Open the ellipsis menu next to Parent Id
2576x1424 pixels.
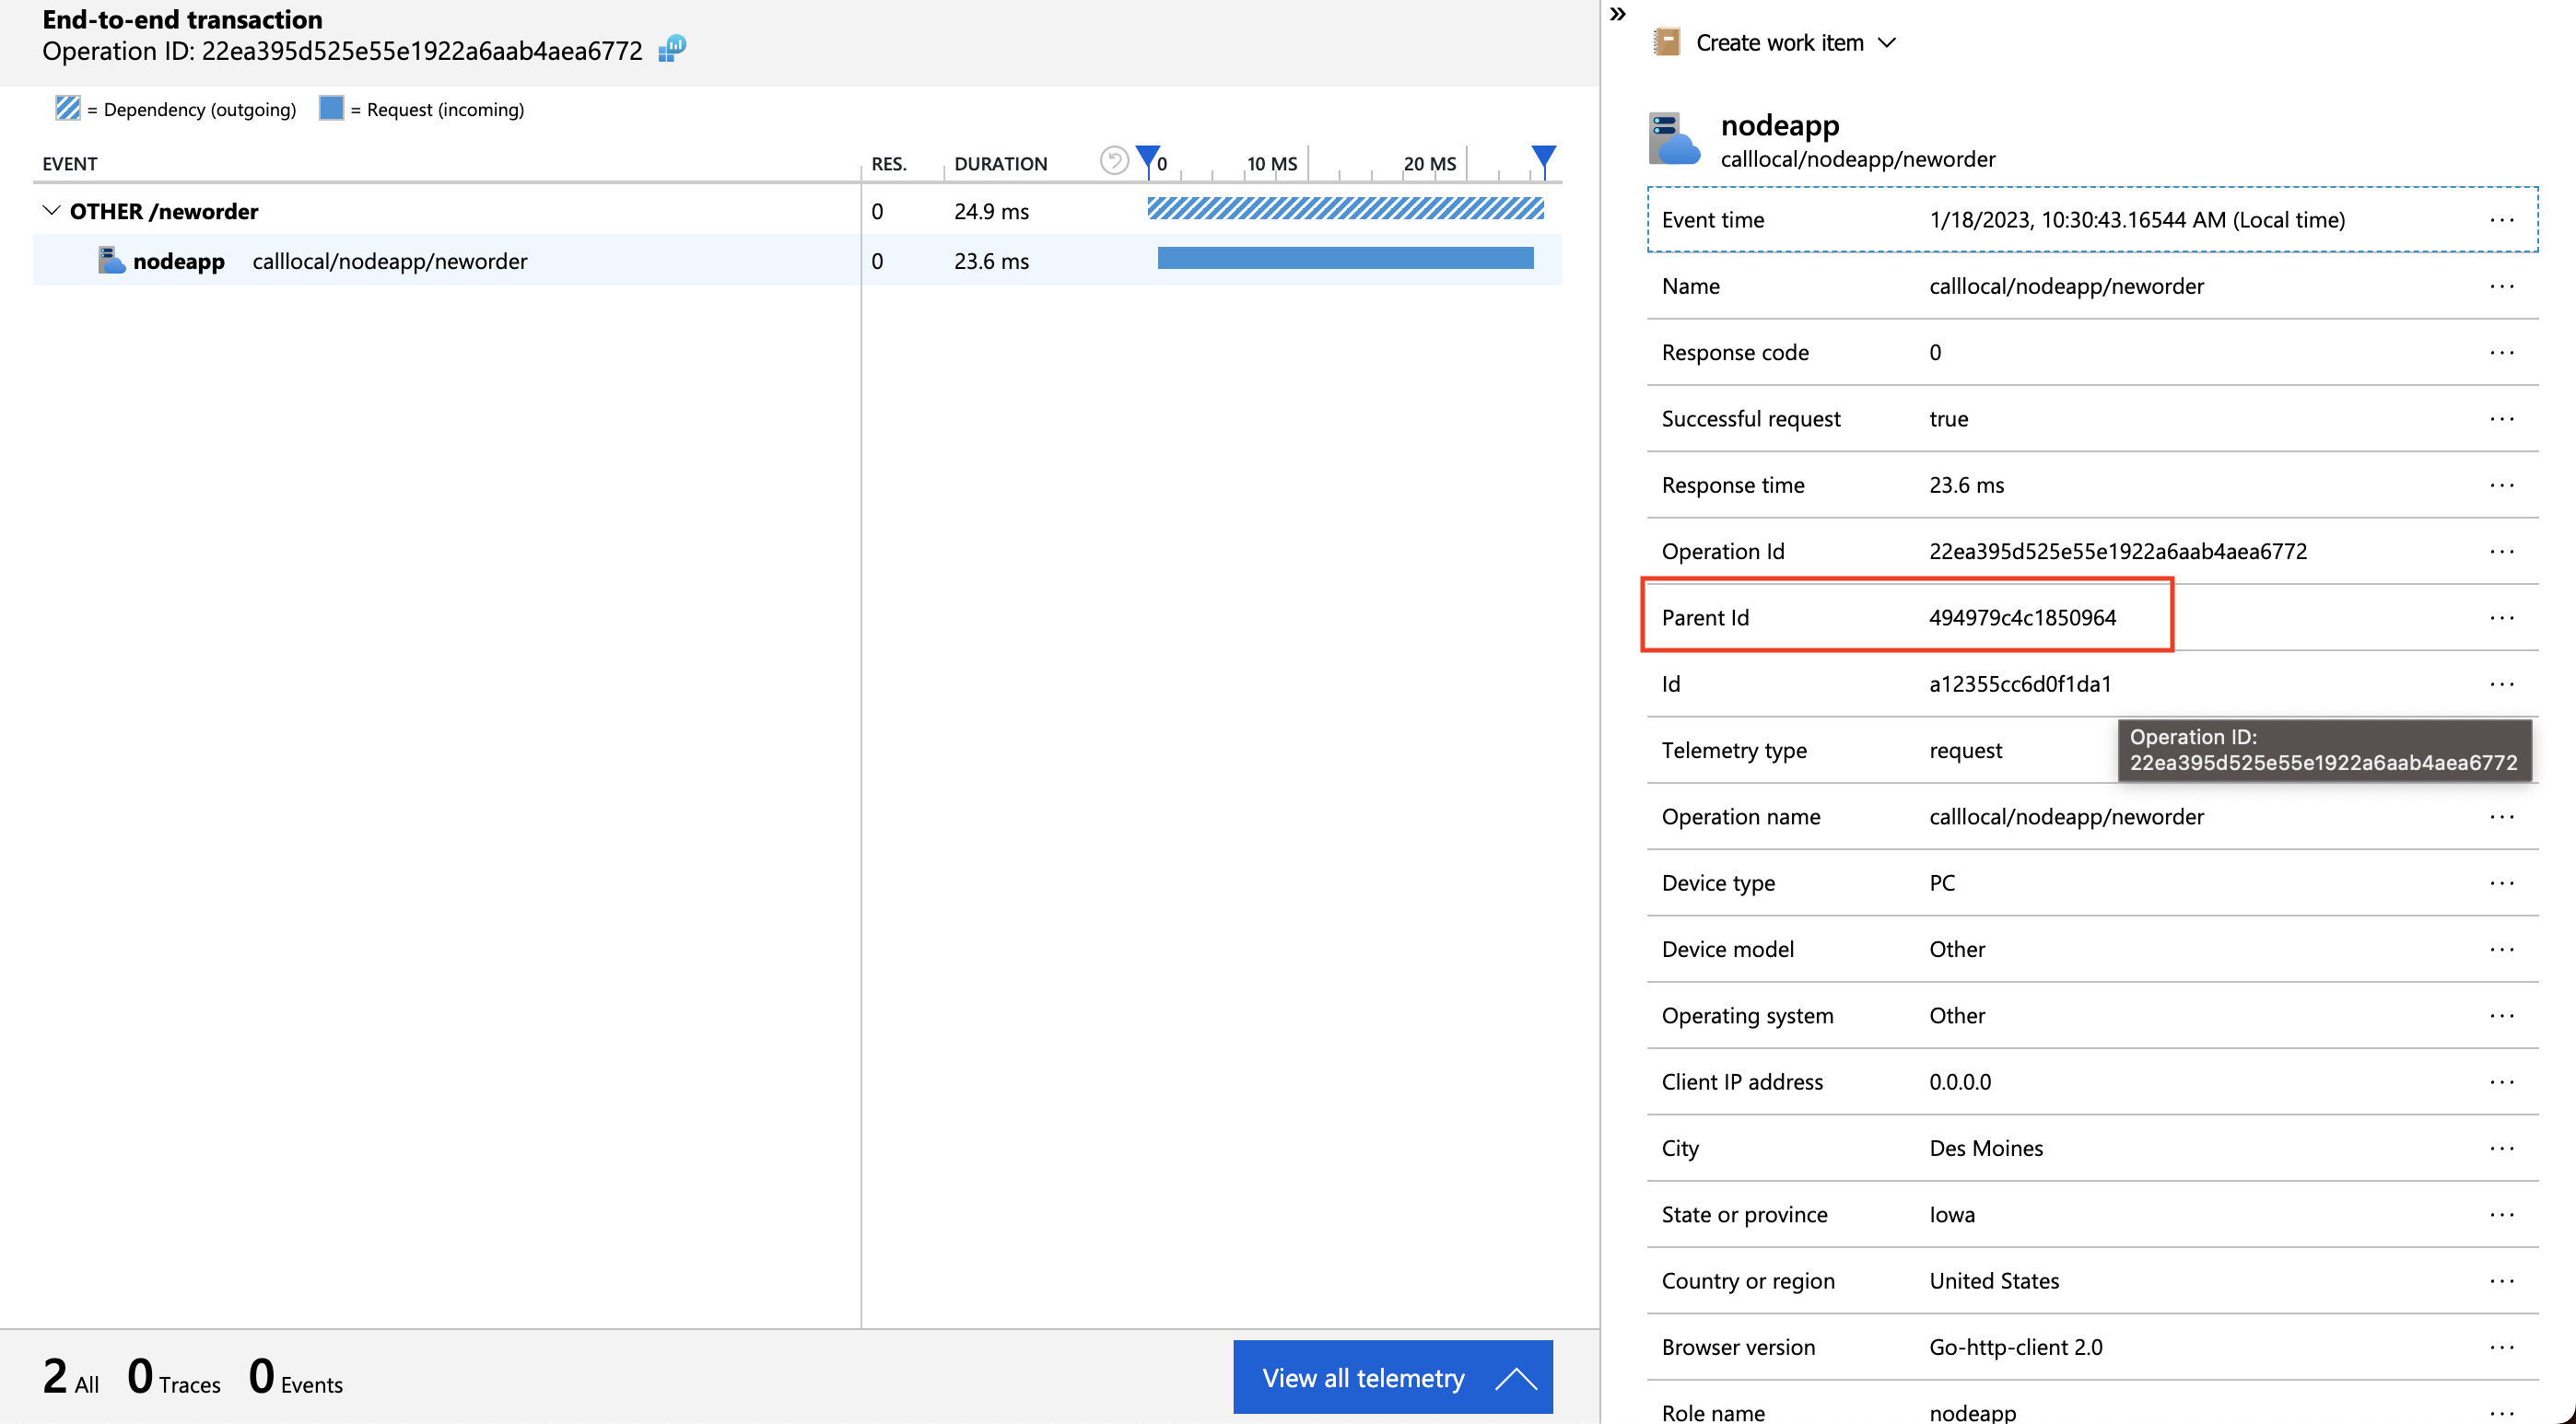click(2502, 617)
